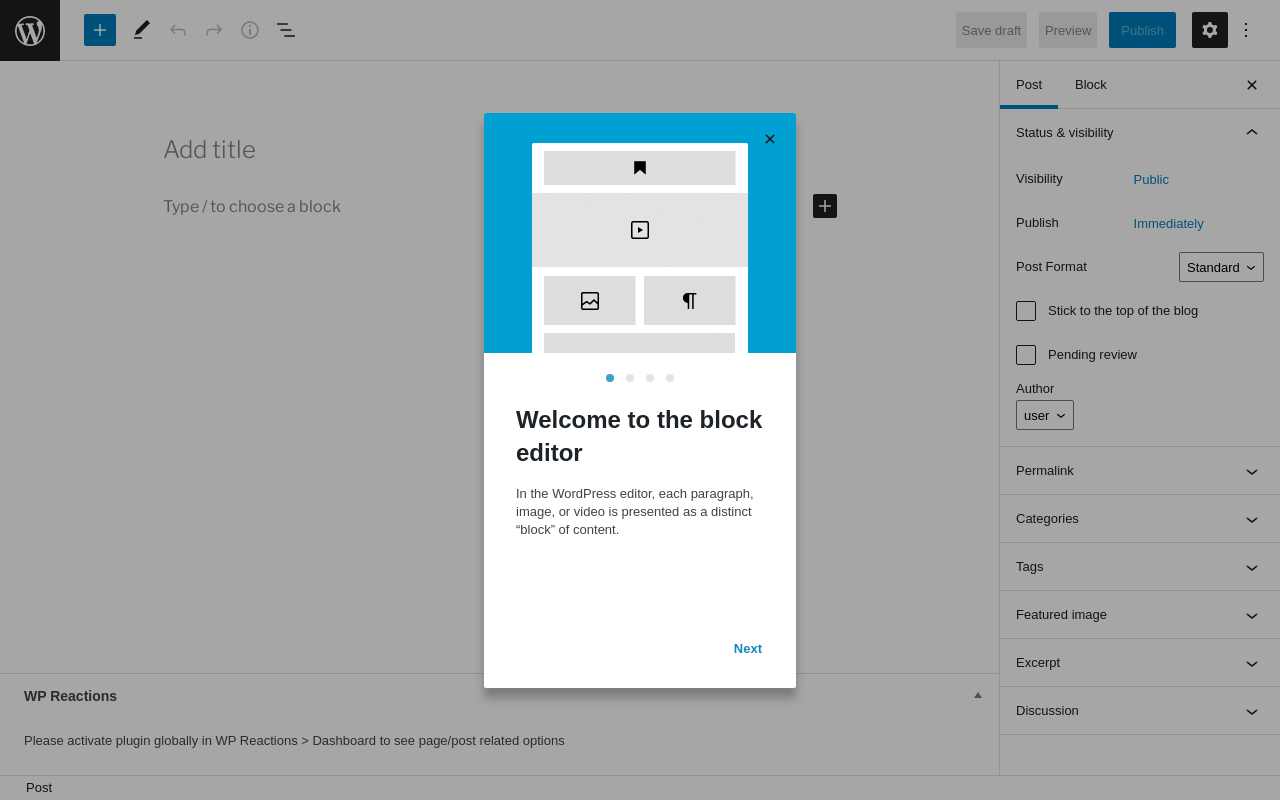Click the Undo arrow icon
Image resolution: width=1280 pixels, height=800 pixels.
pyautogui.click(x=178, y=30)
